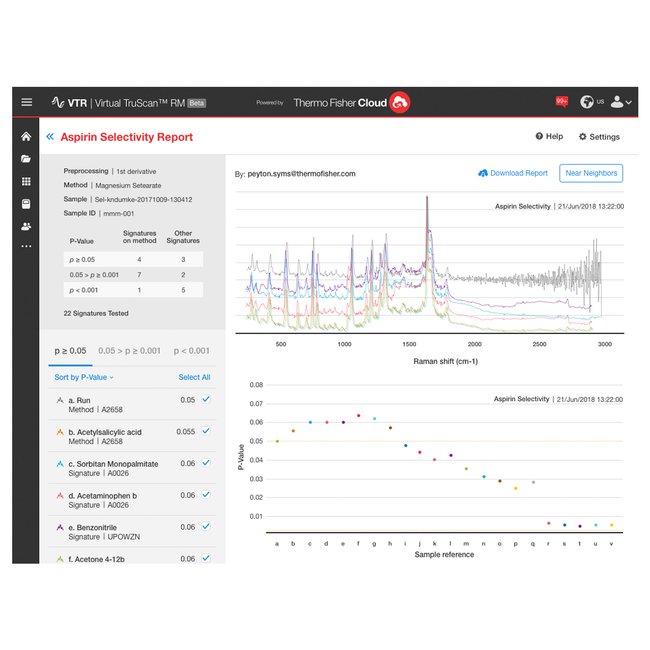Open the 99+ notifications icon
Viewport: 650px width, 650px height.
(561, 101)
